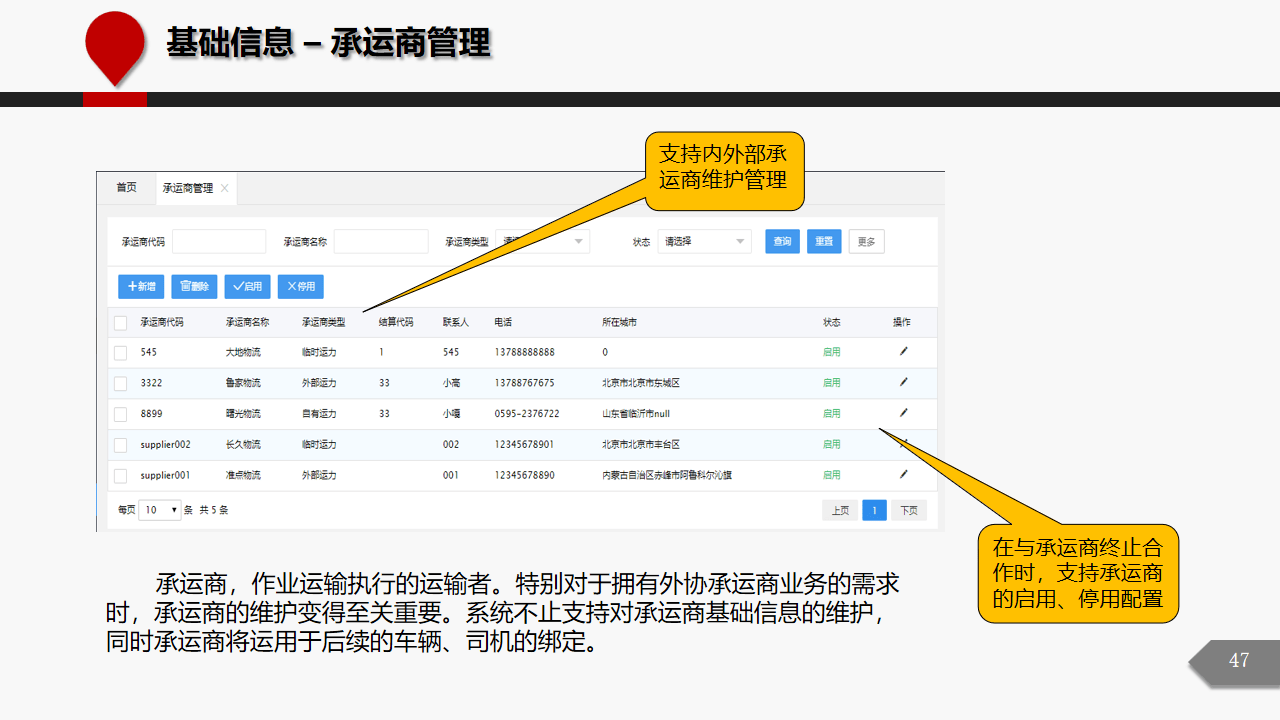Click the 删除 delete button

[x=194, y=286]
